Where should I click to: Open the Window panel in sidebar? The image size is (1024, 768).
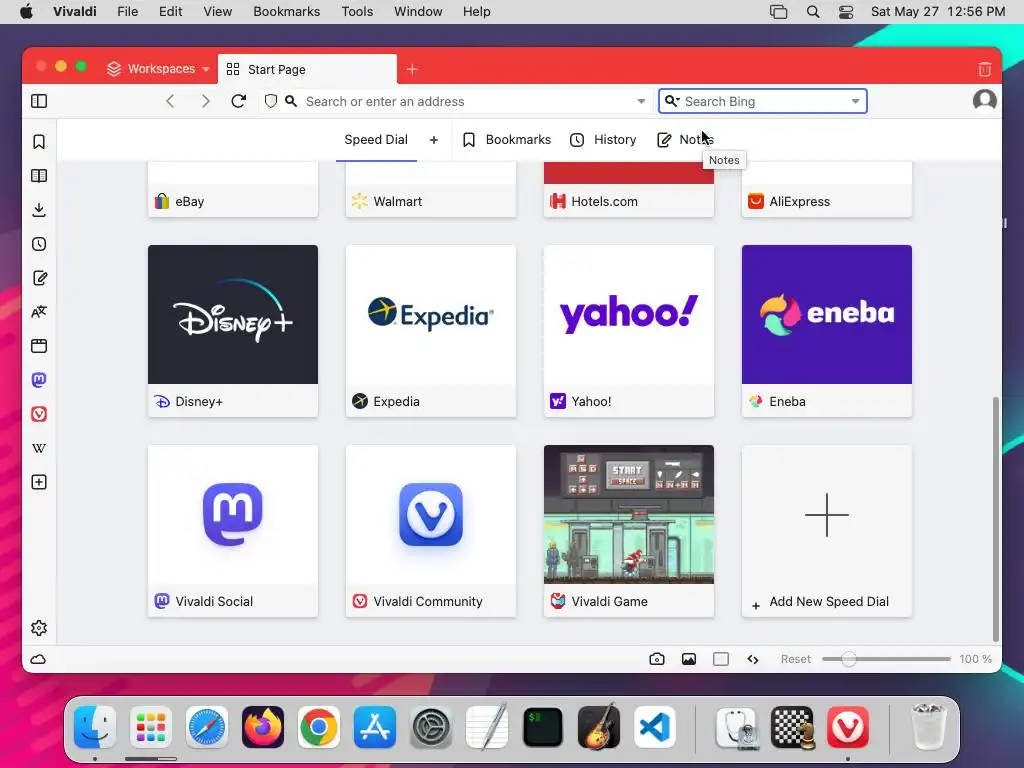coord(39,345)
